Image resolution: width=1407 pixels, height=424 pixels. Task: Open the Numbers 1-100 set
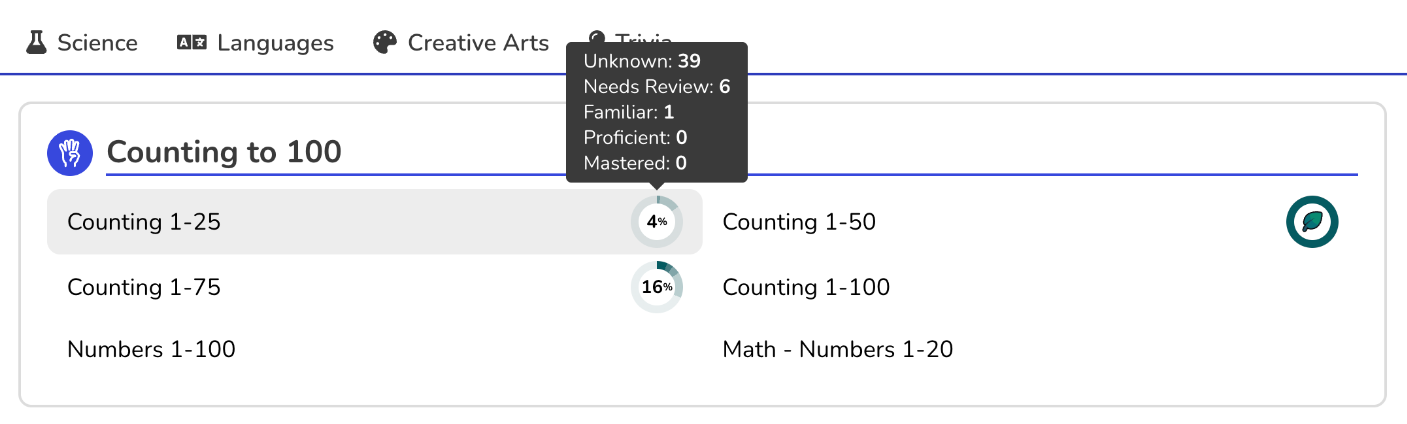click(x=151, y=350)
